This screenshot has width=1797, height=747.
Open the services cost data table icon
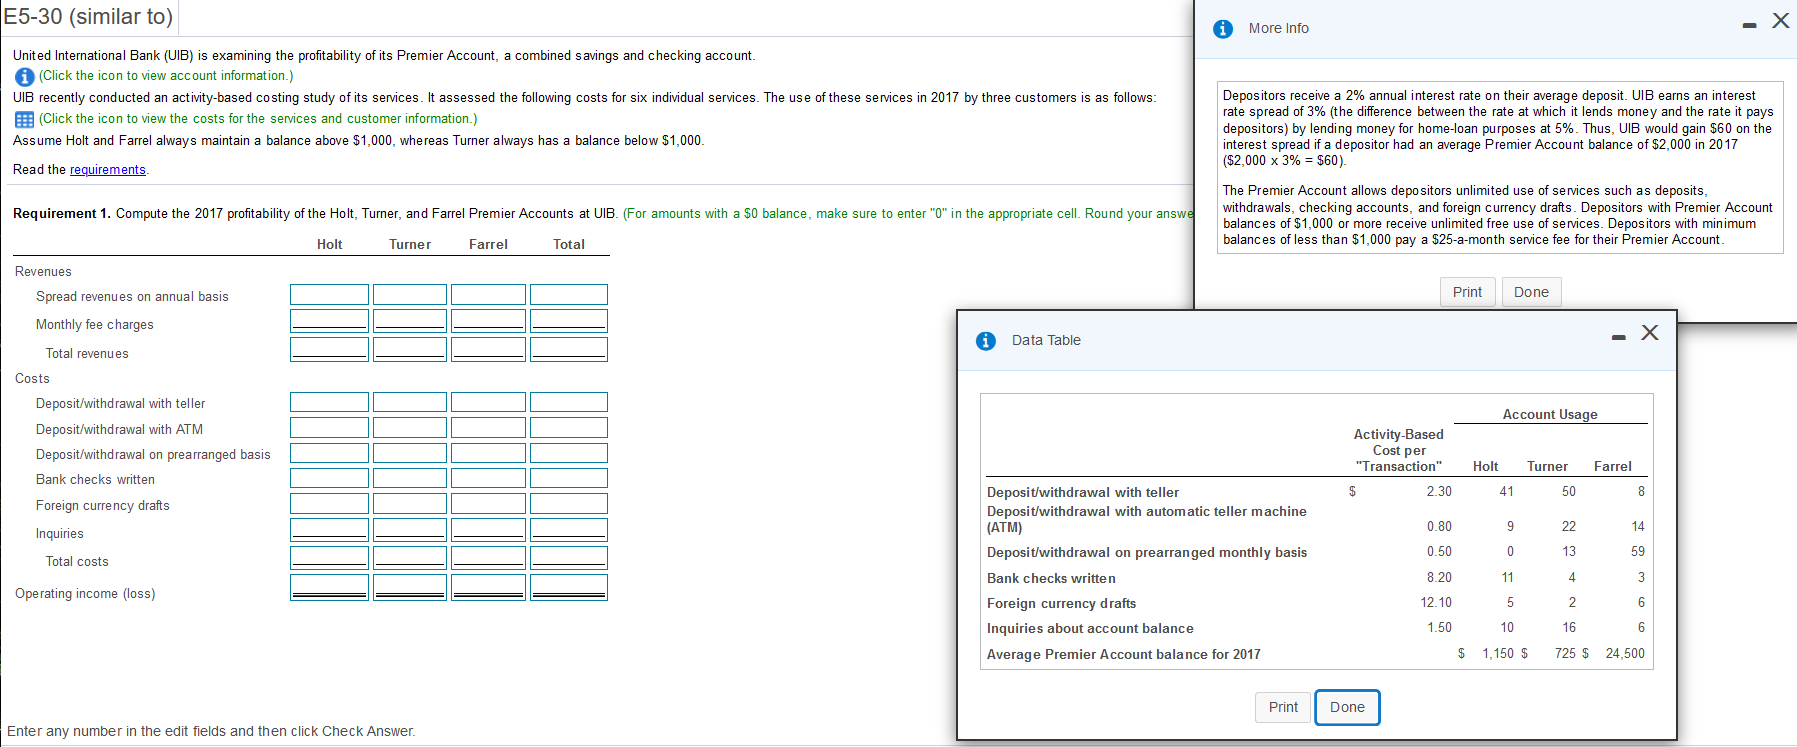click(24, 119)
